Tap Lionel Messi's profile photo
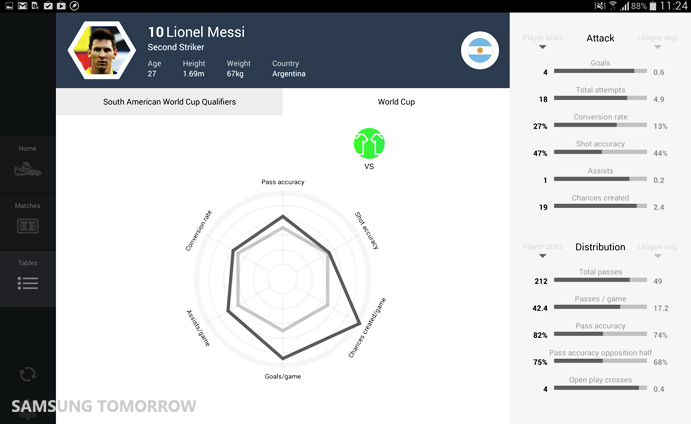This screenshot has height=424, width=691. point(101,50)
